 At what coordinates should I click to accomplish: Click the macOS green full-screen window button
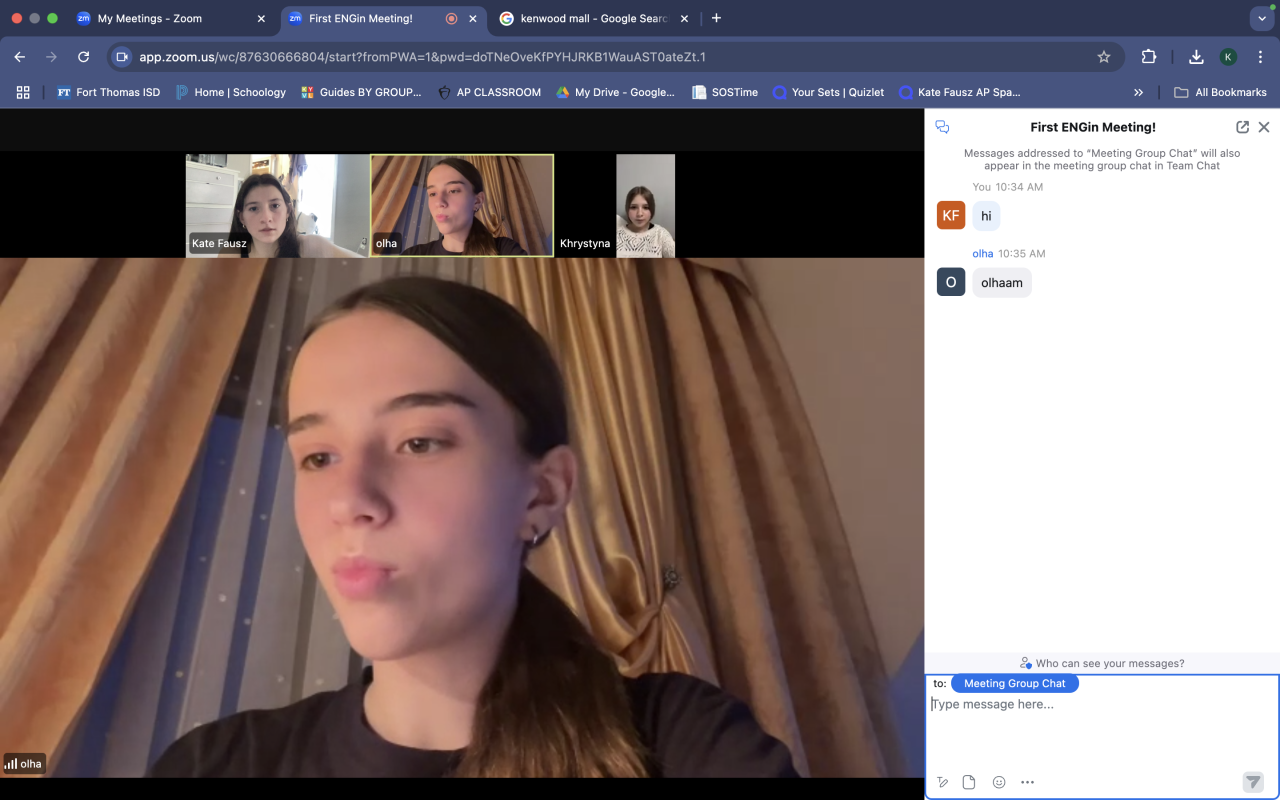(x=53, y=18)
